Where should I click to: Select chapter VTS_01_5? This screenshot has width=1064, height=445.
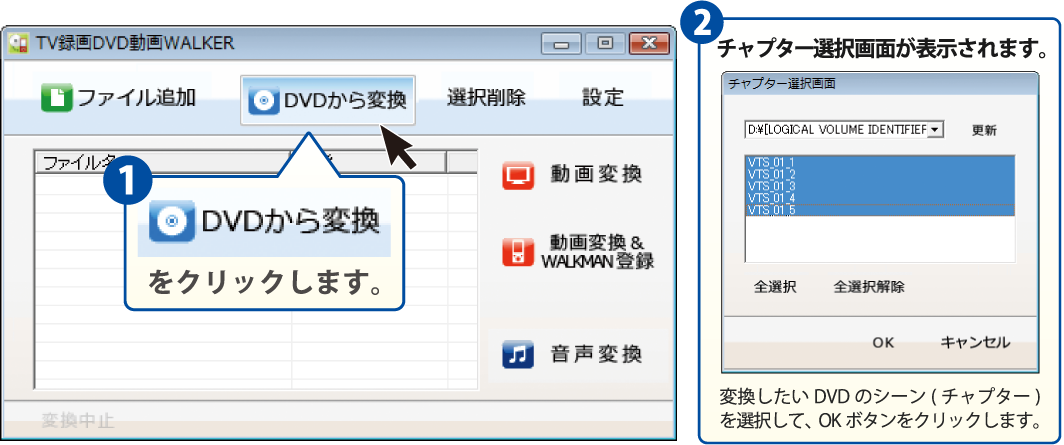coord(880,210)
